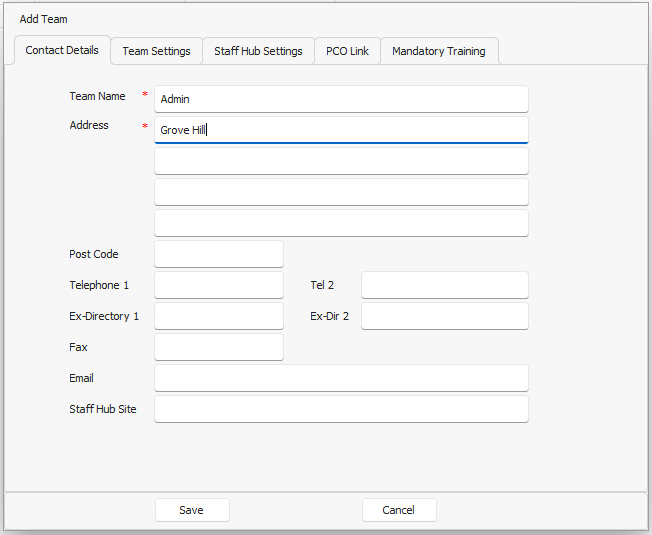Focus the Address field with Grove Hill

coord(341,130)
